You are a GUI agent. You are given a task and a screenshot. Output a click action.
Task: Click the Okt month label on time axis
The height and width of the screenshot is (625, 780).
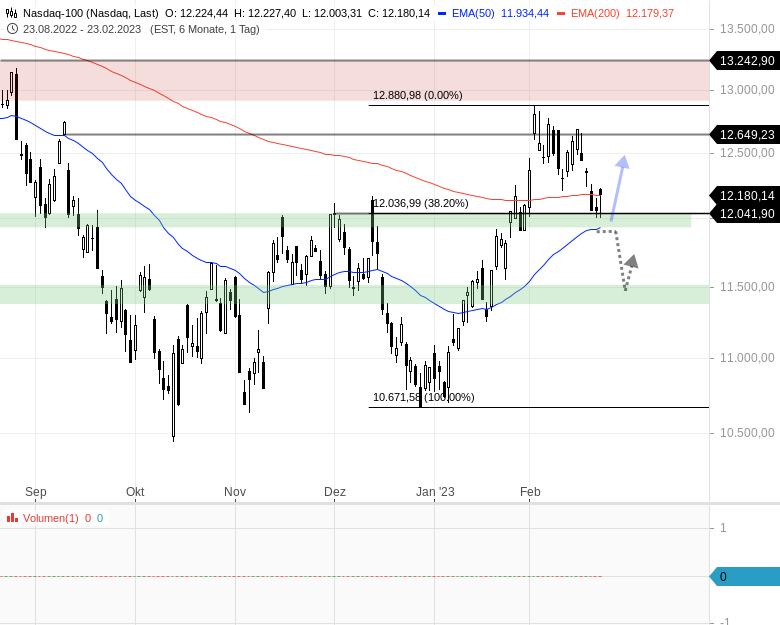[135, 492]
